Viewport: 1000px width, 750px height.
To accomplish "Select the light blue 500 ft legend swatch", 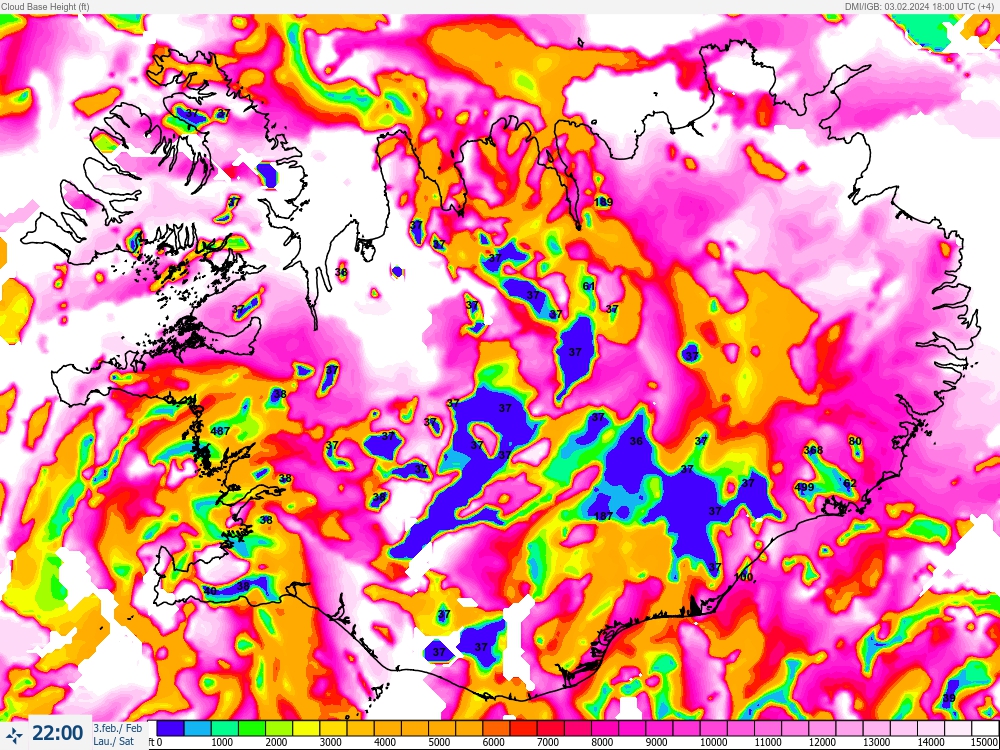I will coord(198,728).
